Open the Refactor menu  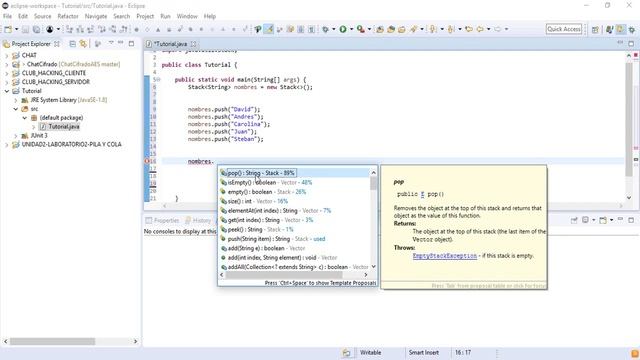point(68,16)
